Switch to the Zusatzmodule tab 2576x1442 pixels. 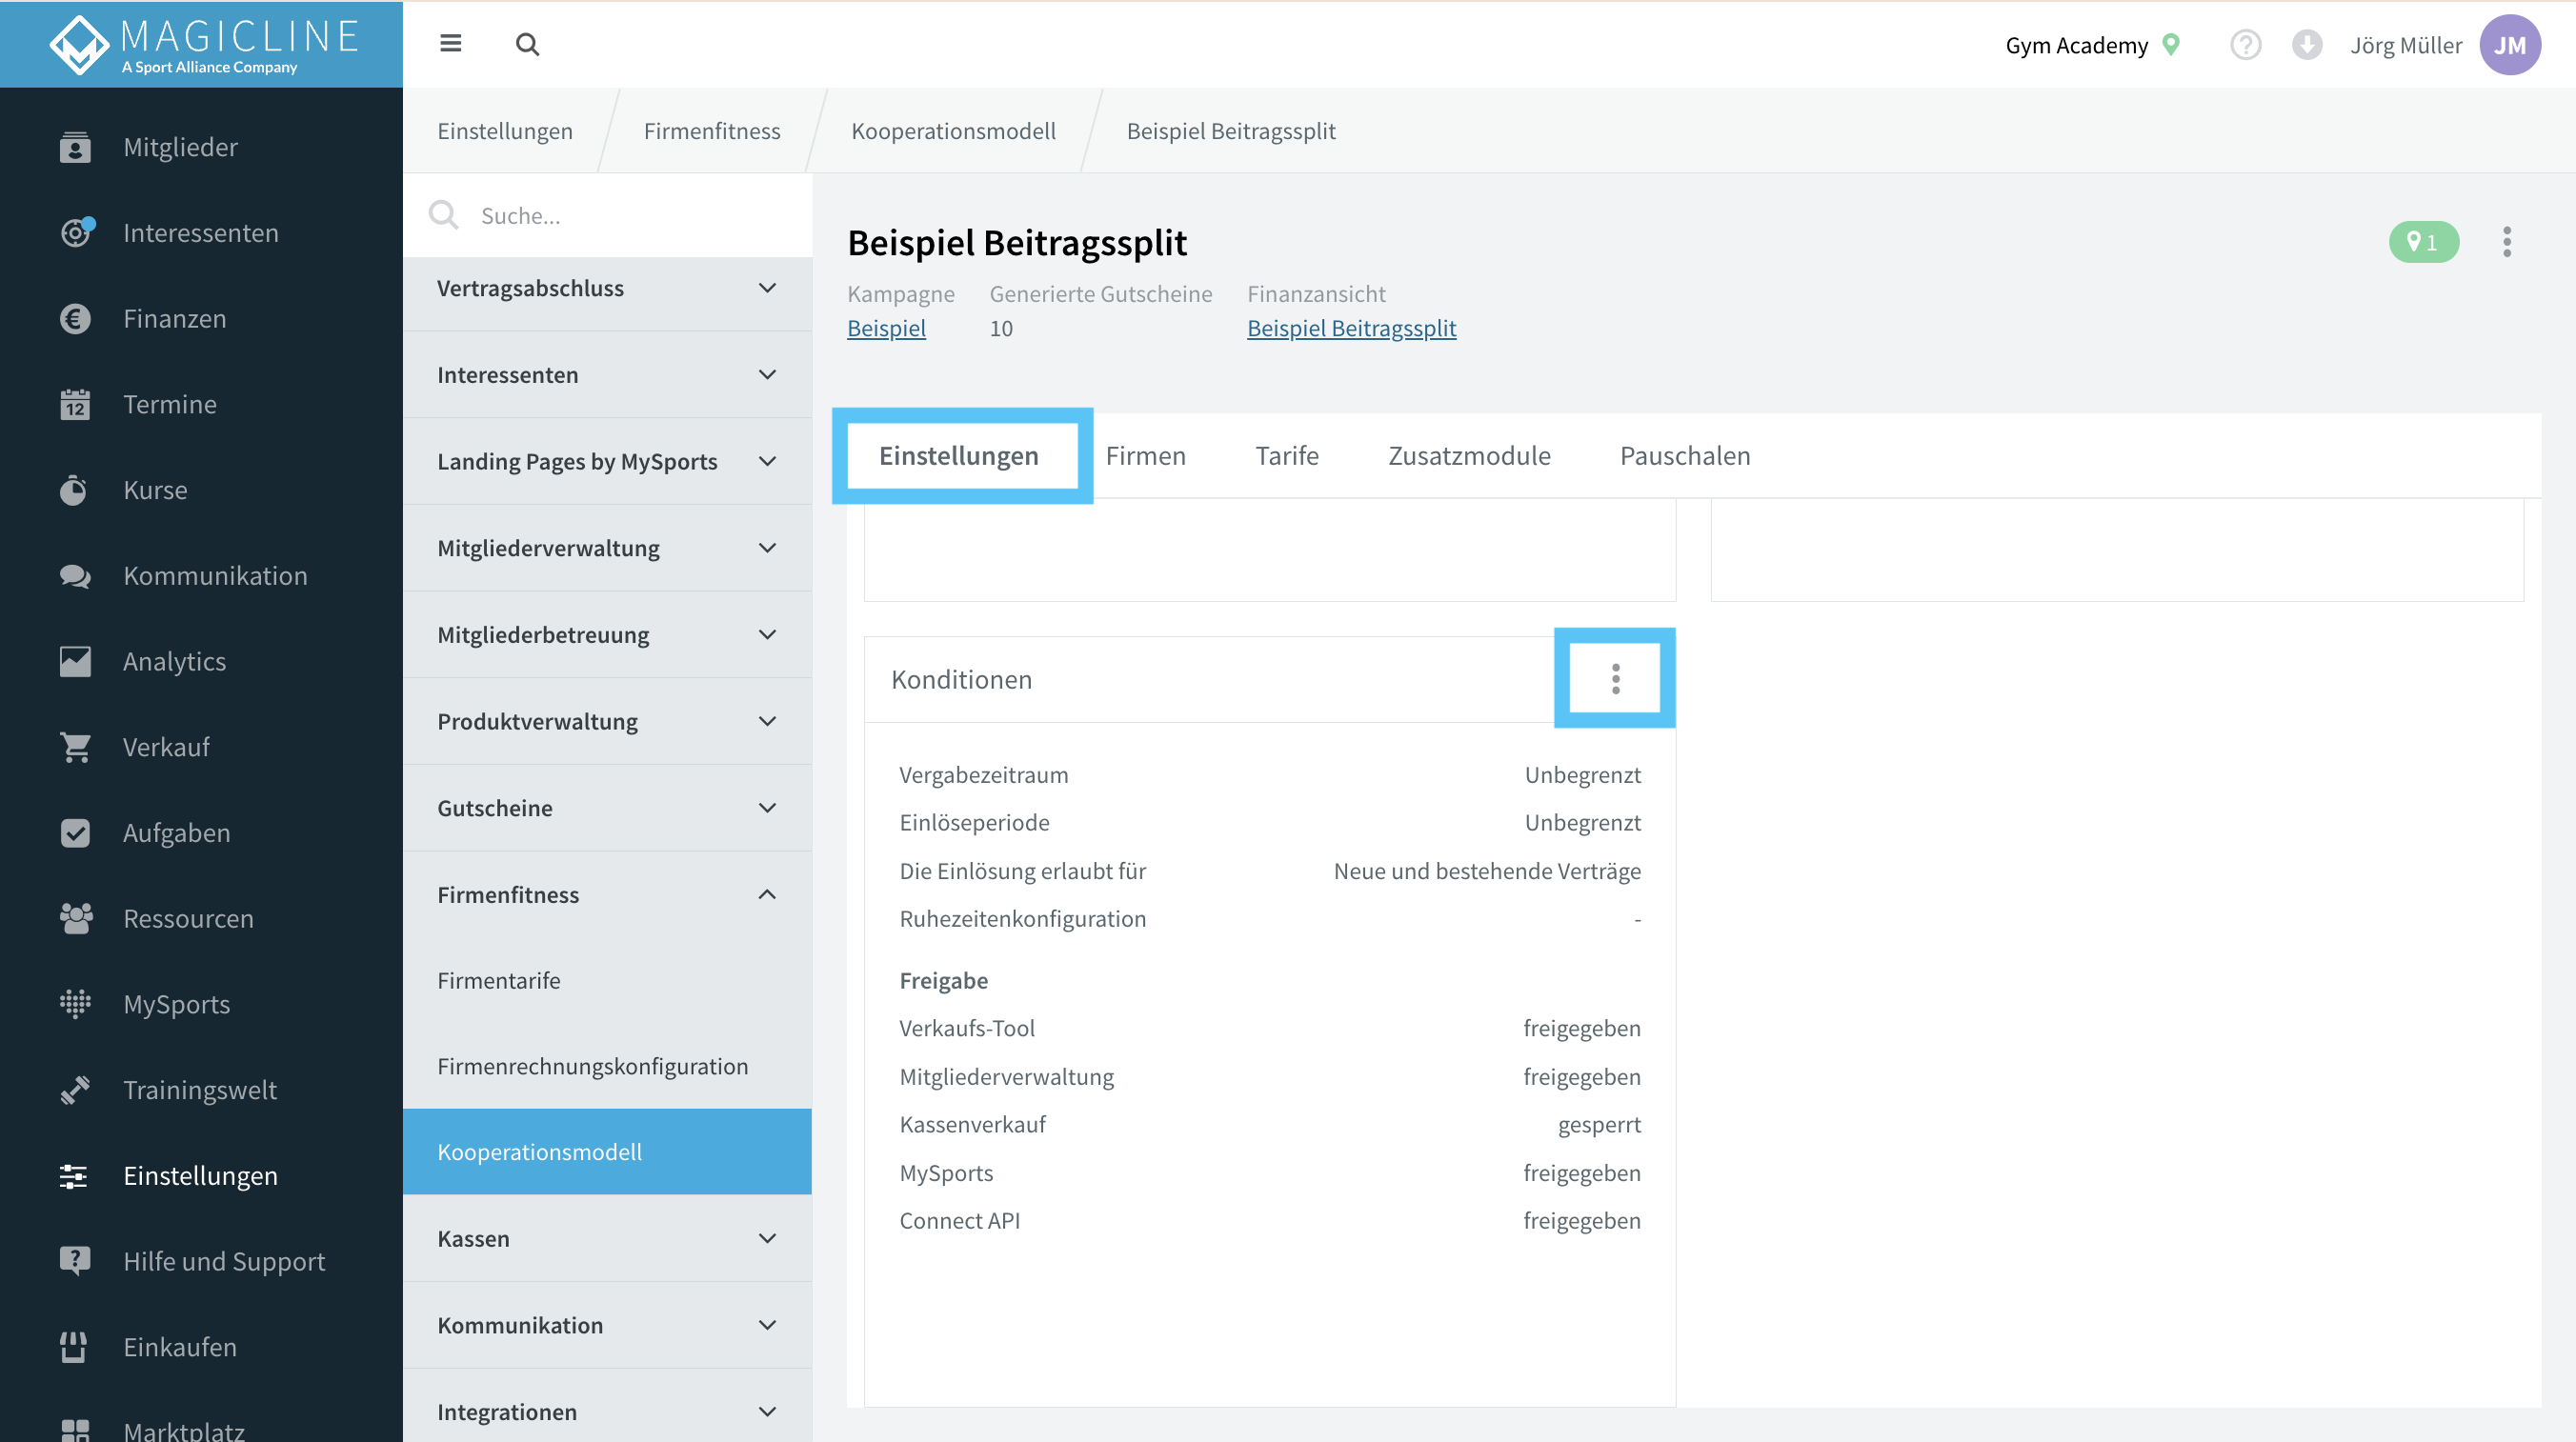click(x=1469, y=456)
